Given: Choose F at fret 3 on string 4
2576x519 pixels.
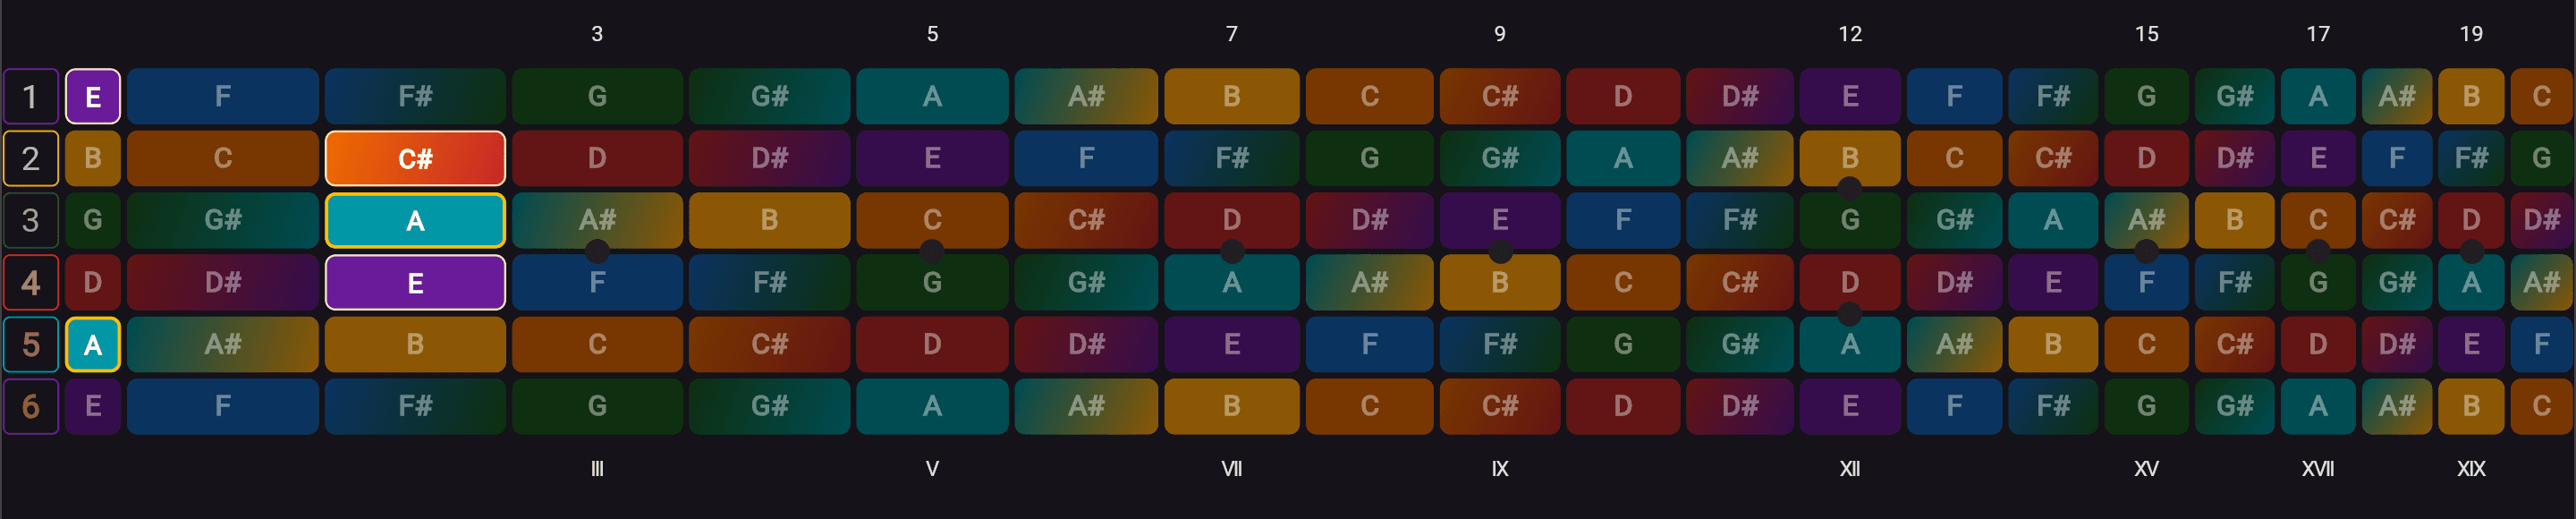Looking at the screenshot, I should click(597, 283).
